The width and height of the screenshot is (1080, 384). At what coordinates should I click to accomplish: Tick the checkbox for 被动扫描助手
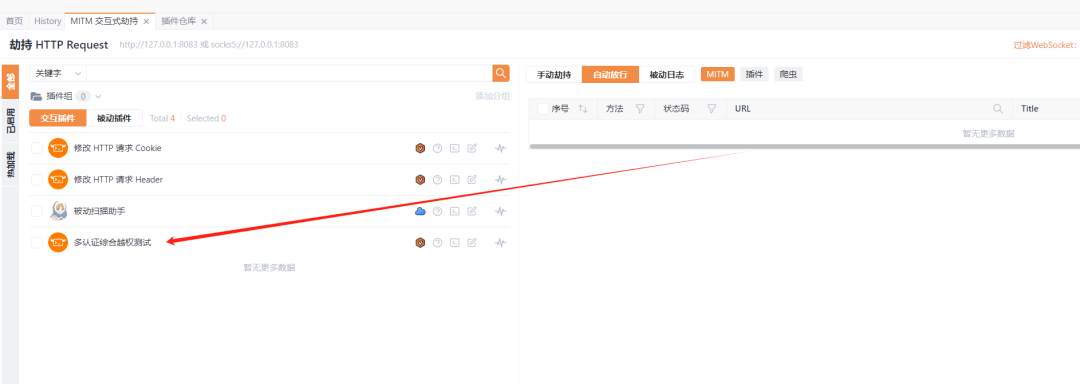(37, 211)
